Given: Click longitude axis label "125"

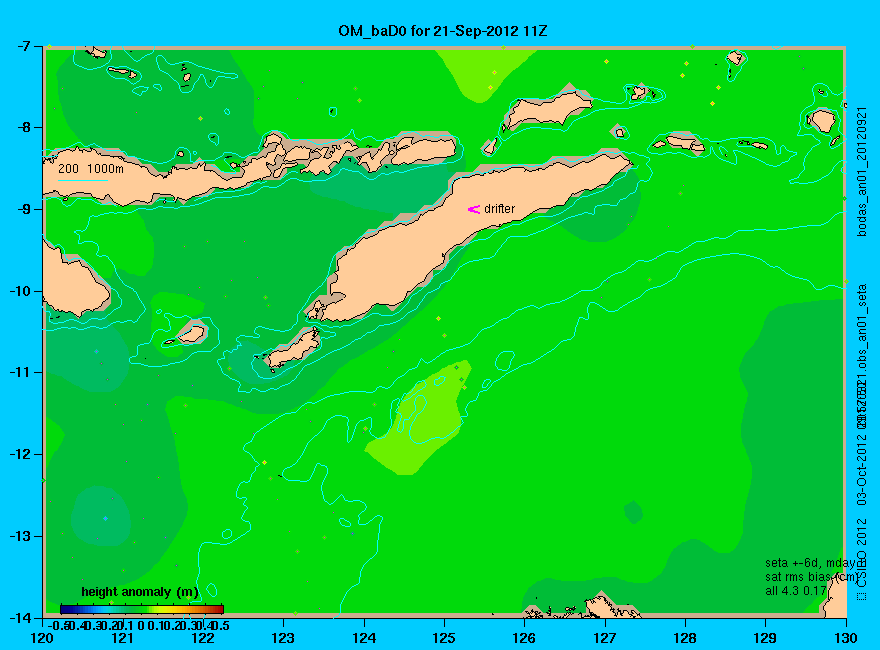Looking at the screenshot, I should [x=444, y=638].
